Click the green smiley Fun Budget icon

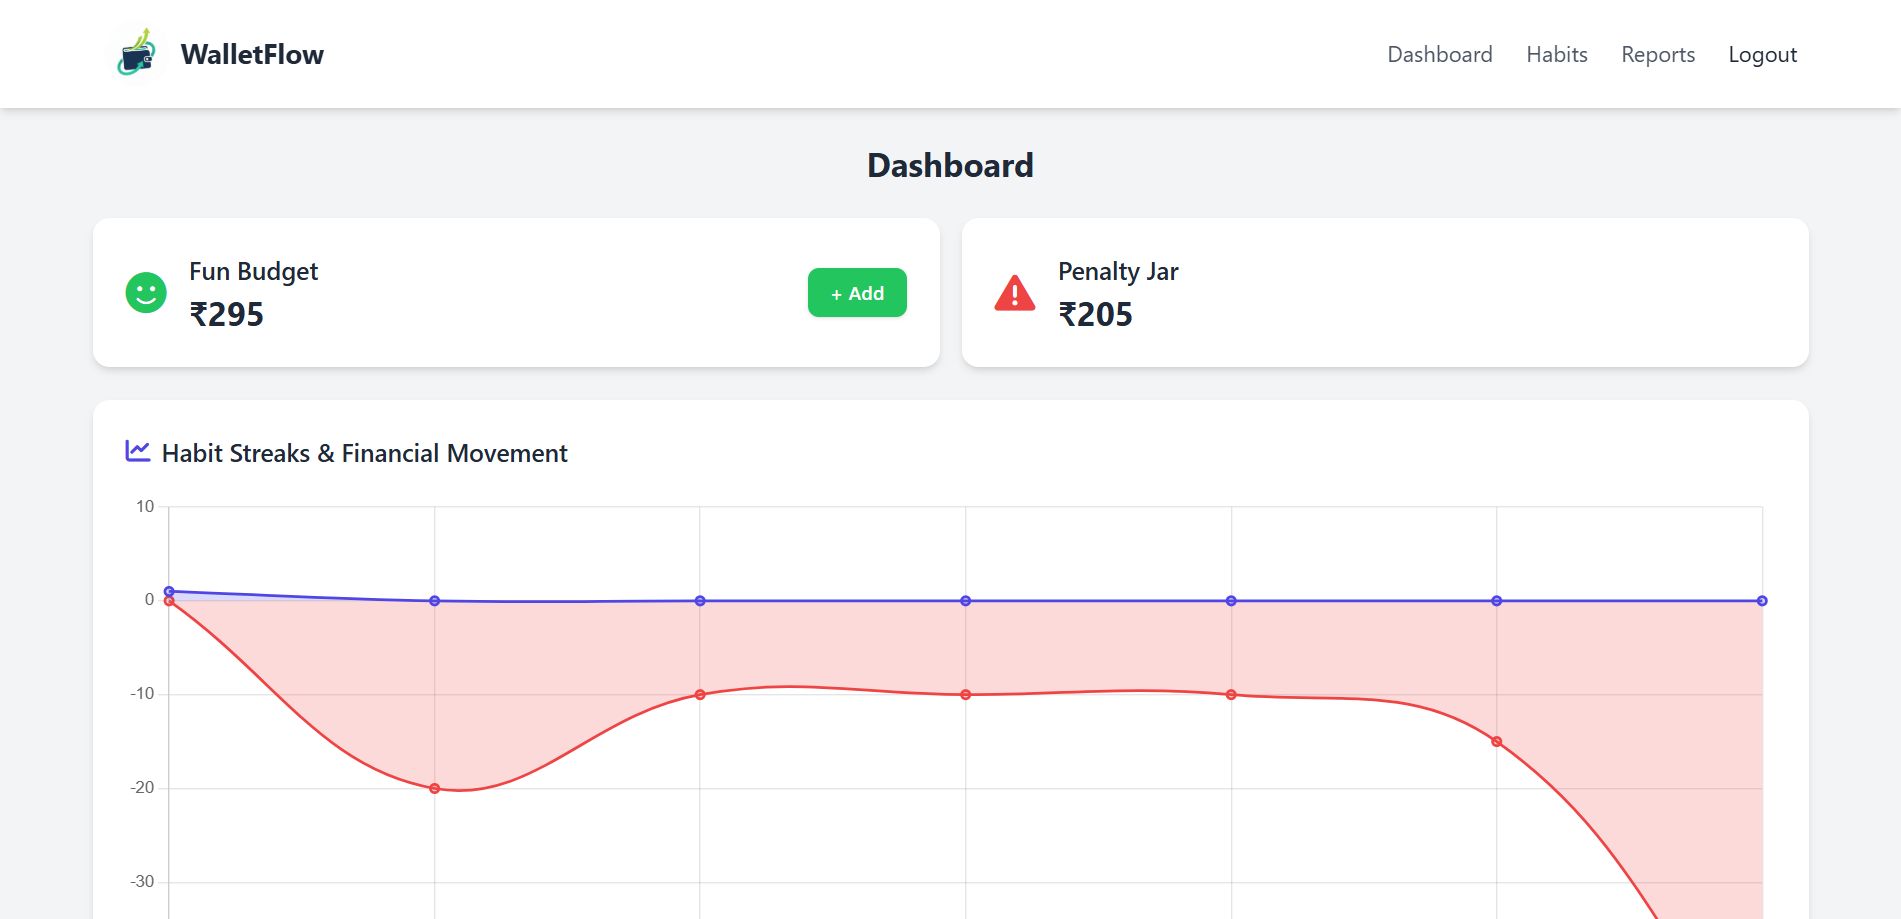146,293
